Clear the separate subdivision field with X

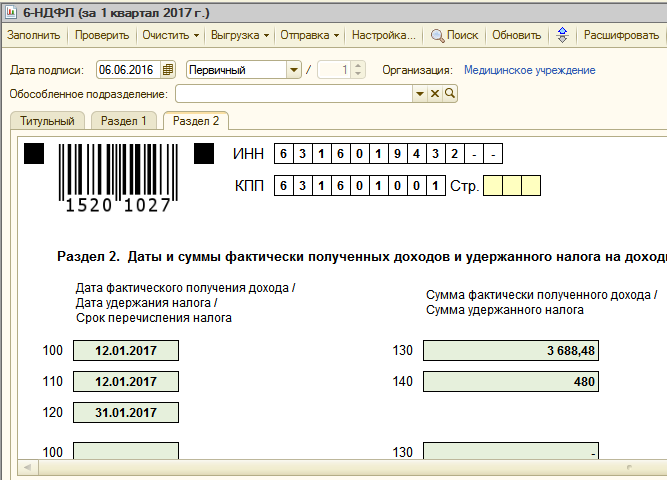(435, 93)
